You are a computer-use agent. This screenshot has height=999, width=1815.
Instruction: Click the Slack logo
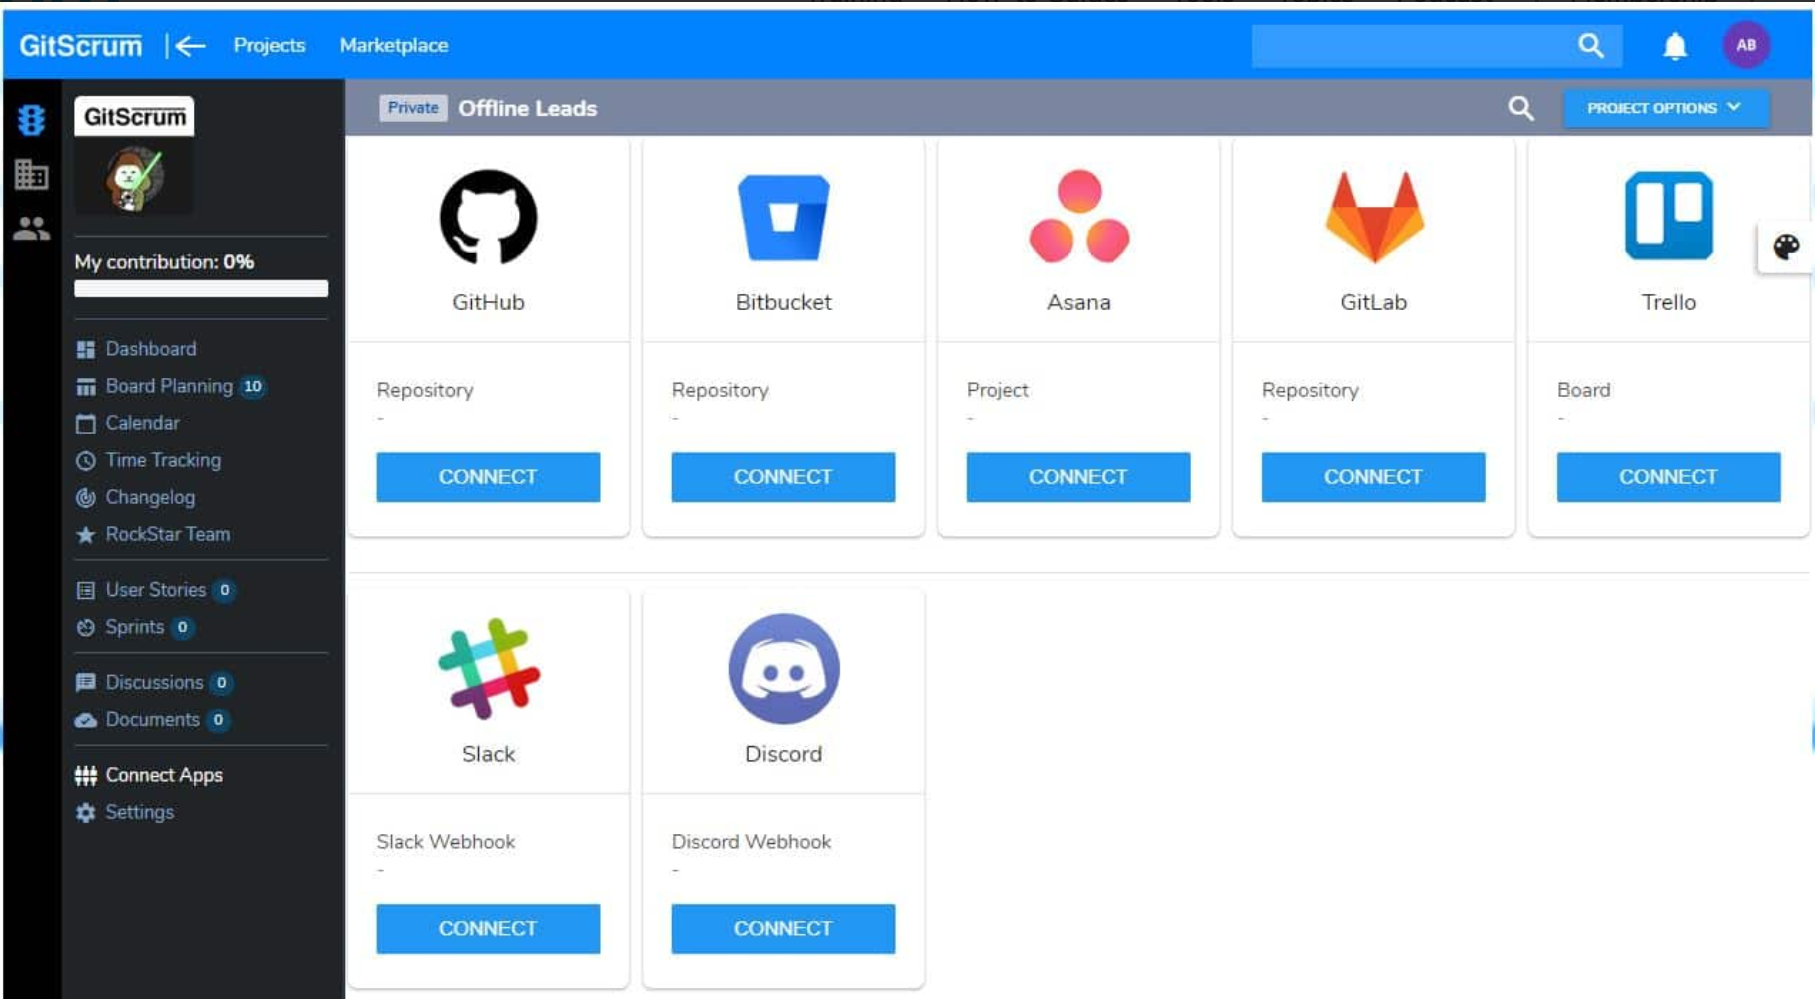coord(489,669)
